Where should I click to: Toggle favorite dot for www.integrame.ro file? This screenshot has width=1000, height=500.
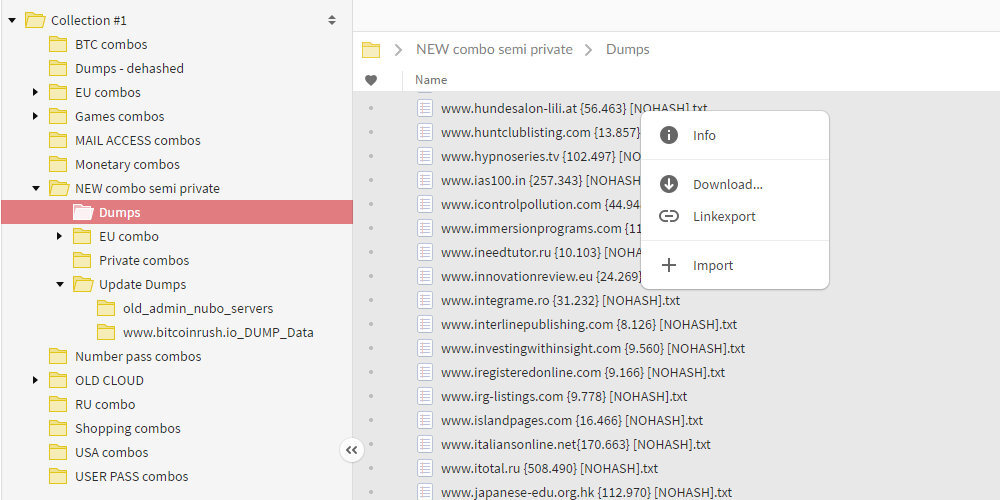point(371,300)
